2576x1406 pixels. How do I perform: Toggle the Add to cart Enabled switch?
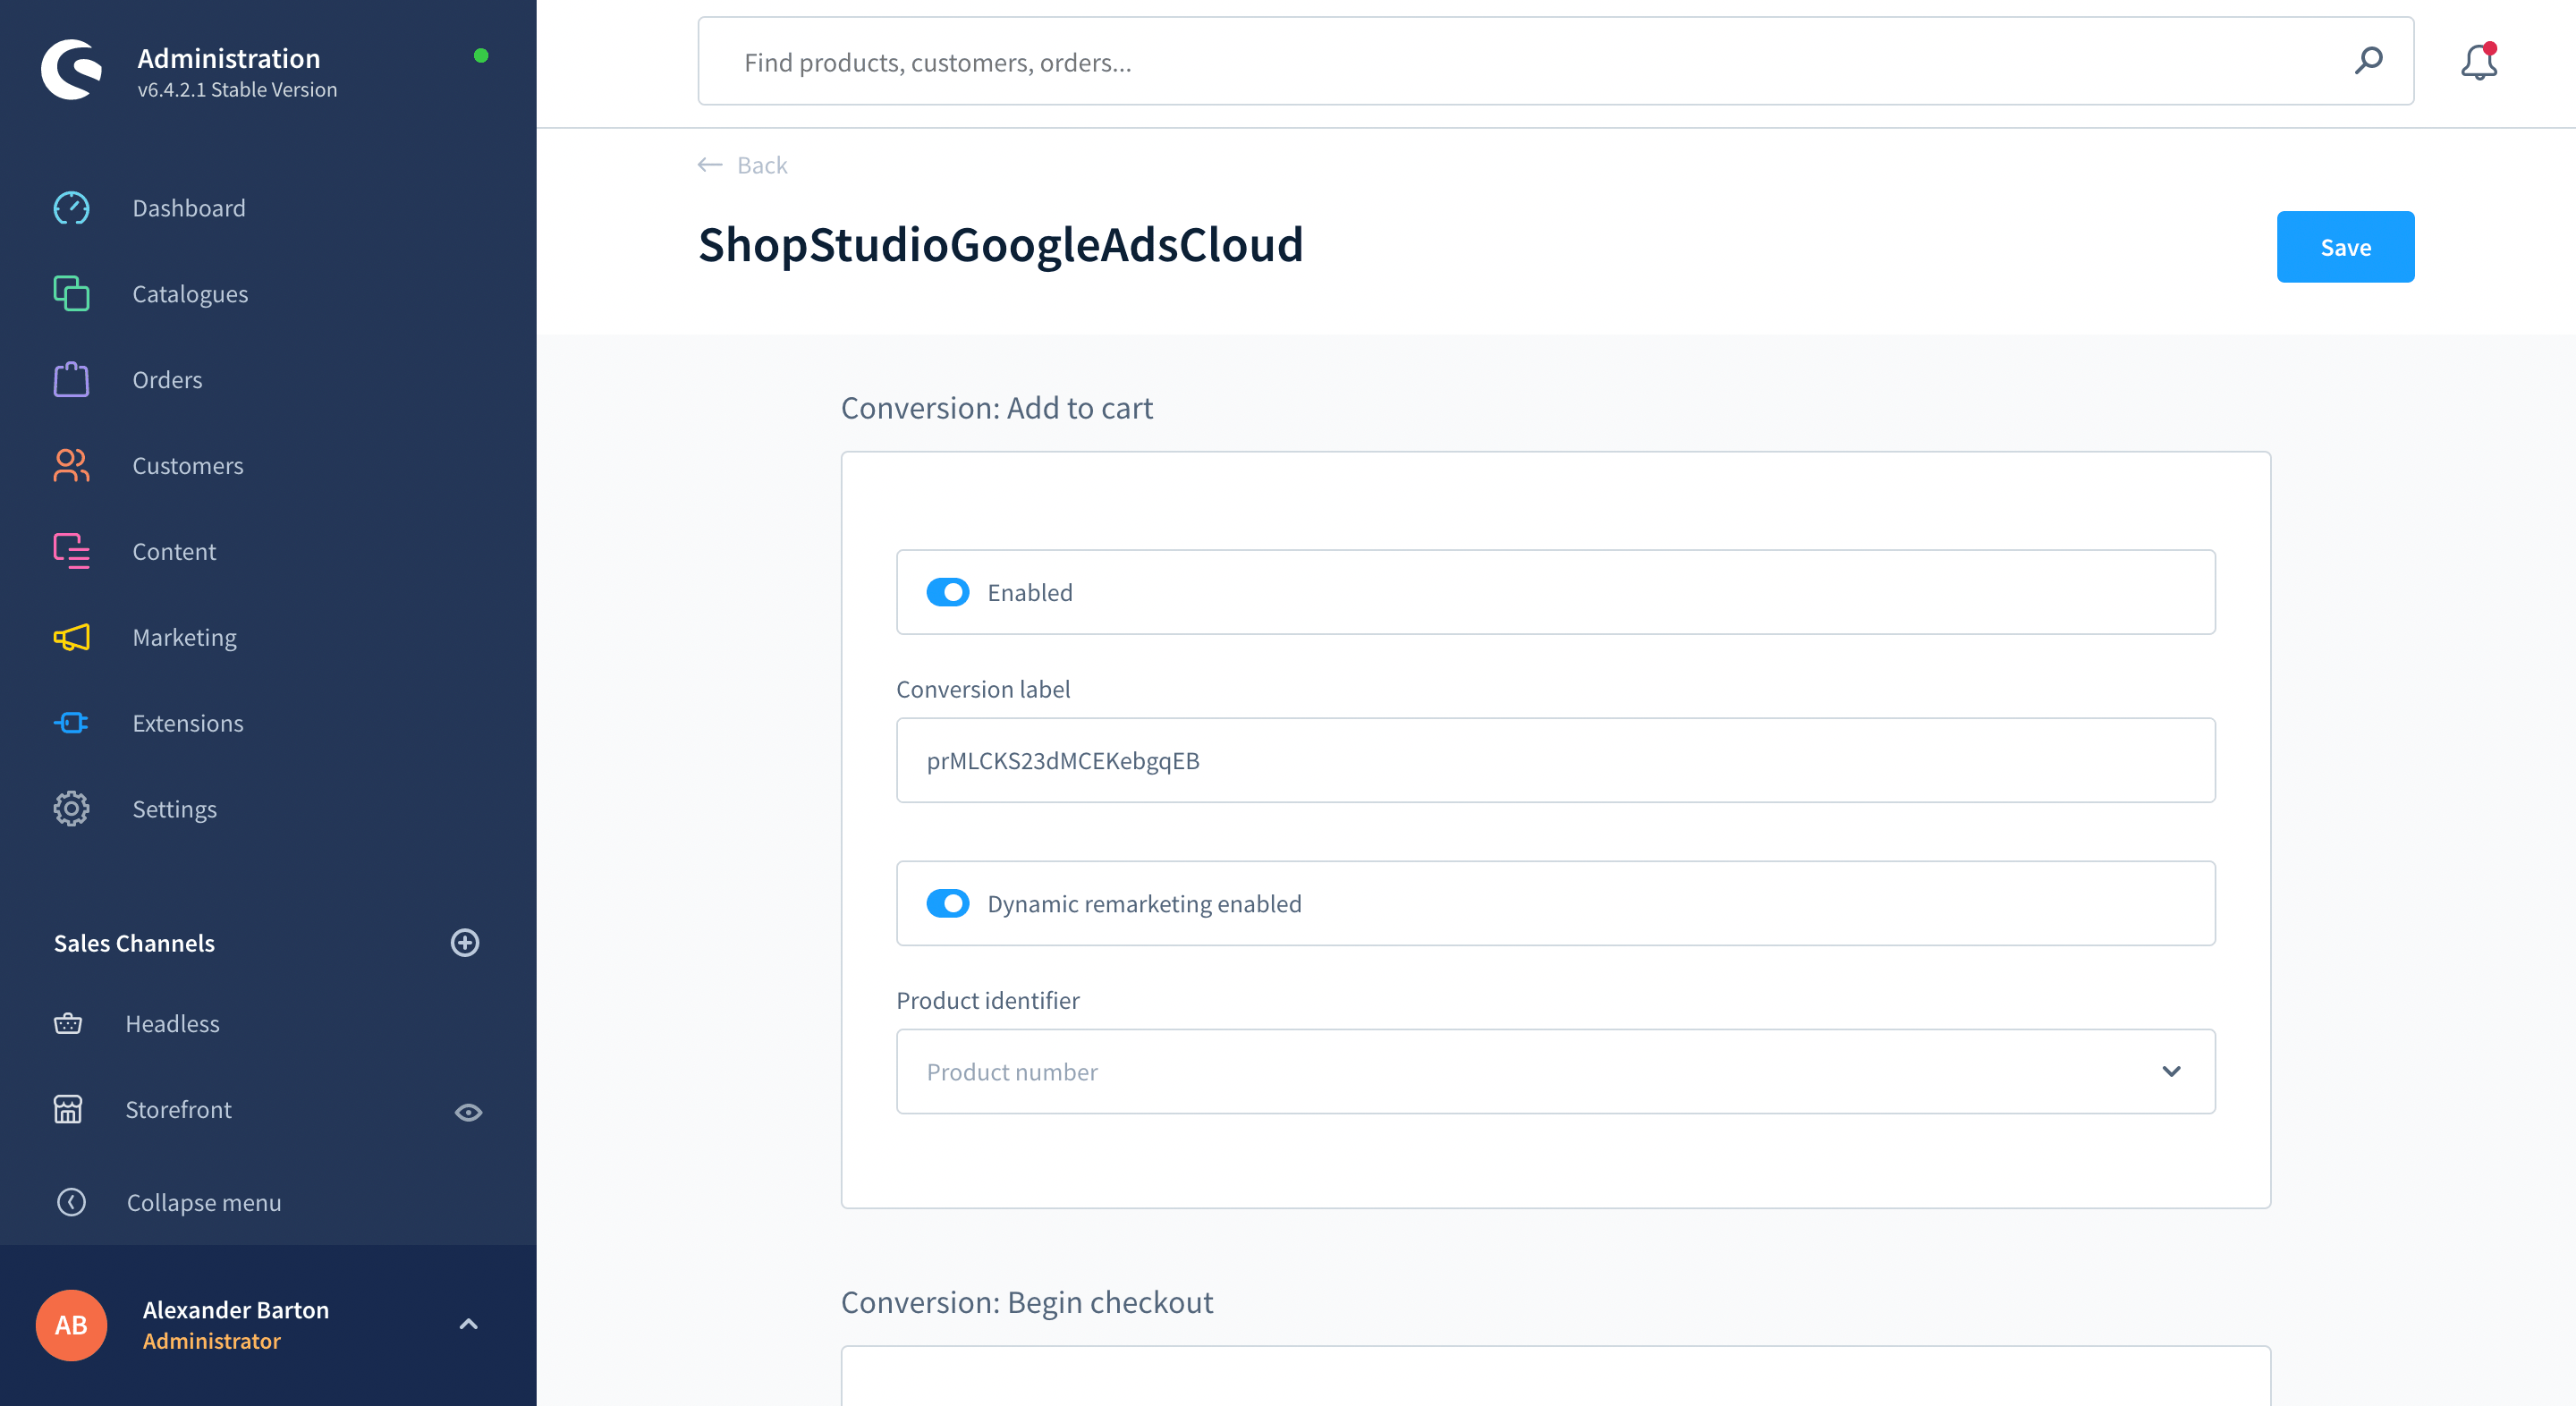948,592
